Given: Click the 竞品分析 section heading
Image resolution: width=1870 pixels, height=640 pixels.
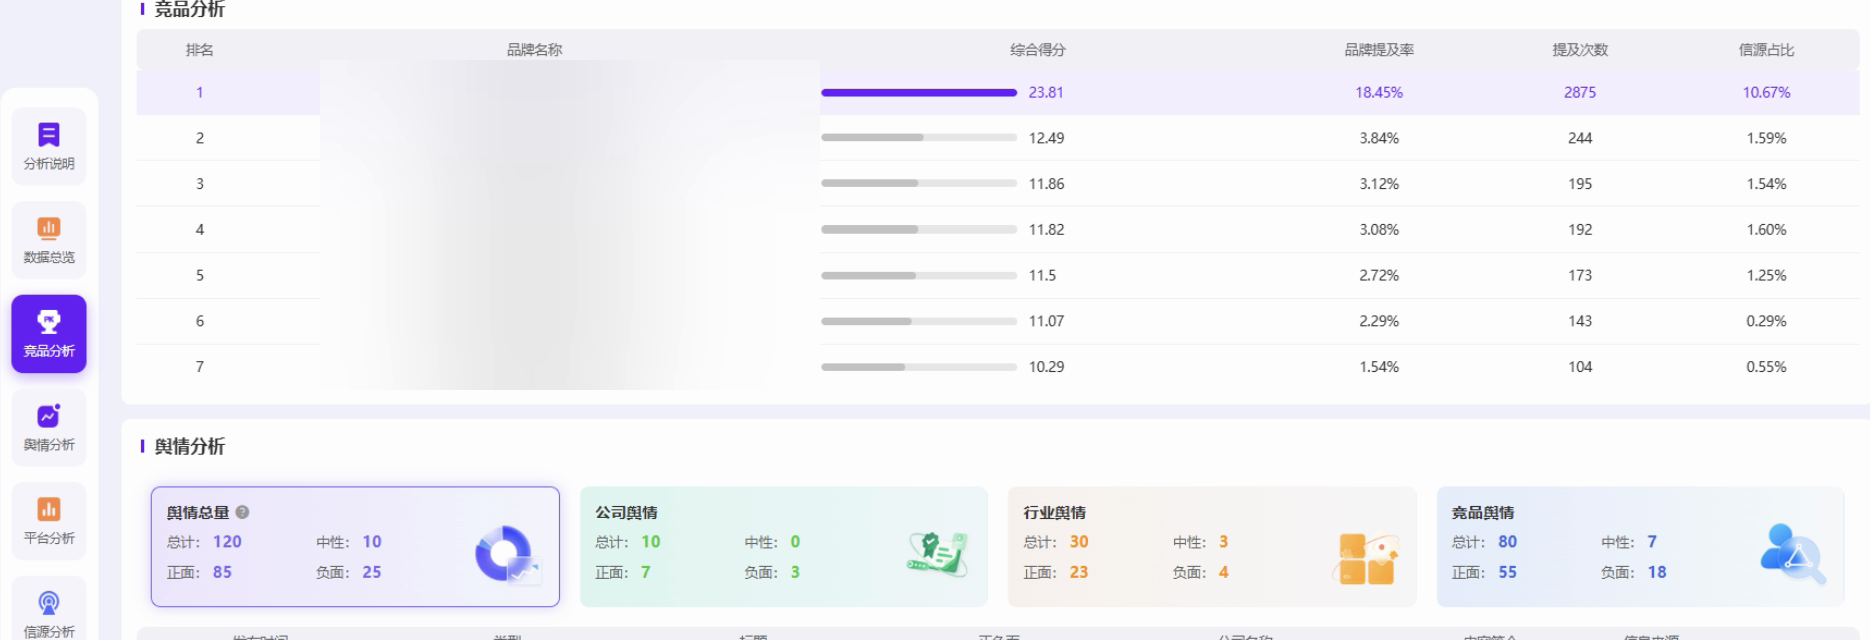Looking at the screenshot, I should point(189,9).
